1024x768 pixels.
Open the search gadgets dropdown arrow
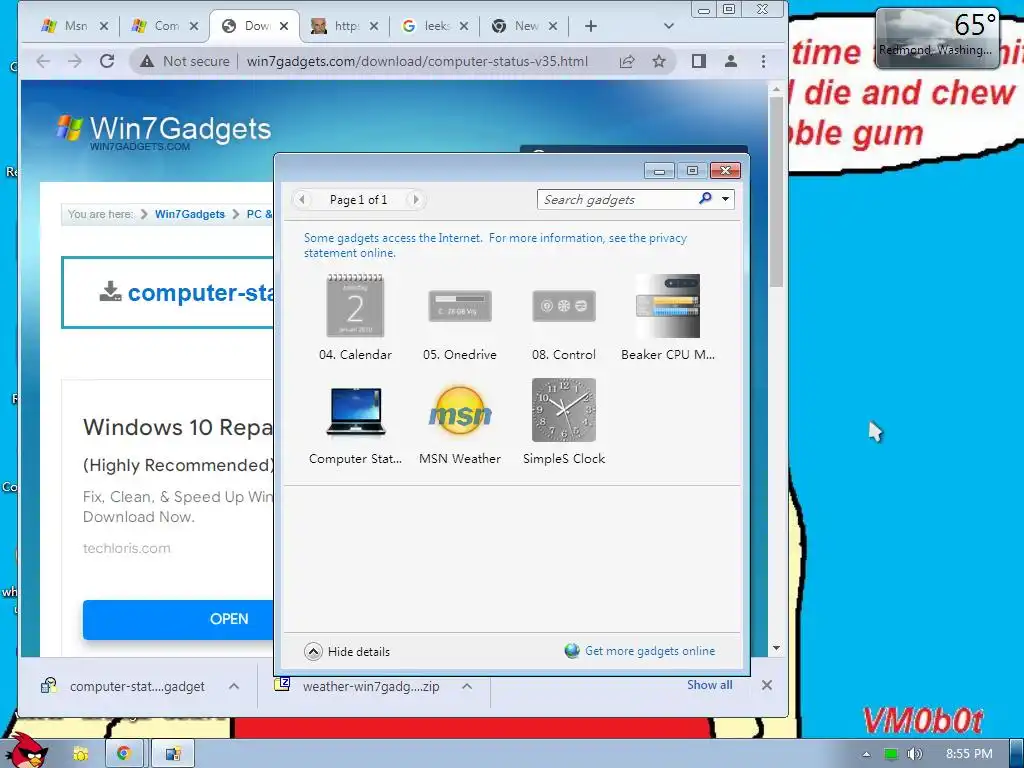(725, 199)
